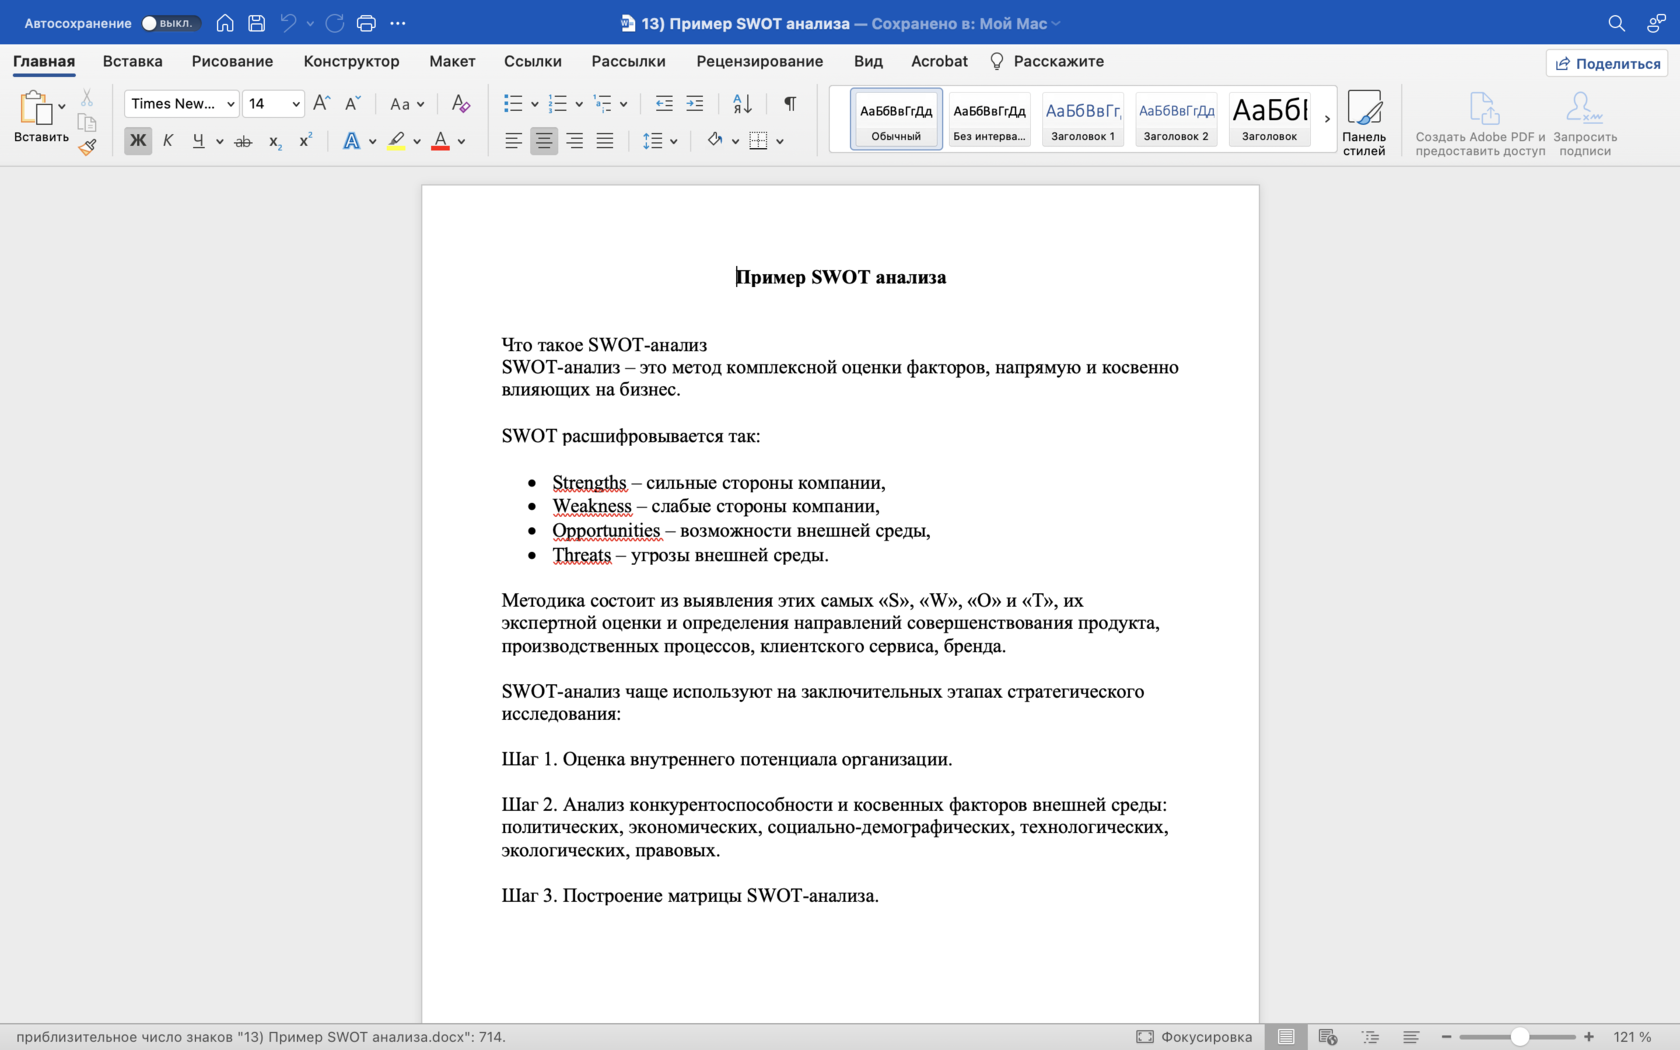The image size is (1680, 1050).
Task: Switch to draft view in status bar
Action: coord(1411,1037)
